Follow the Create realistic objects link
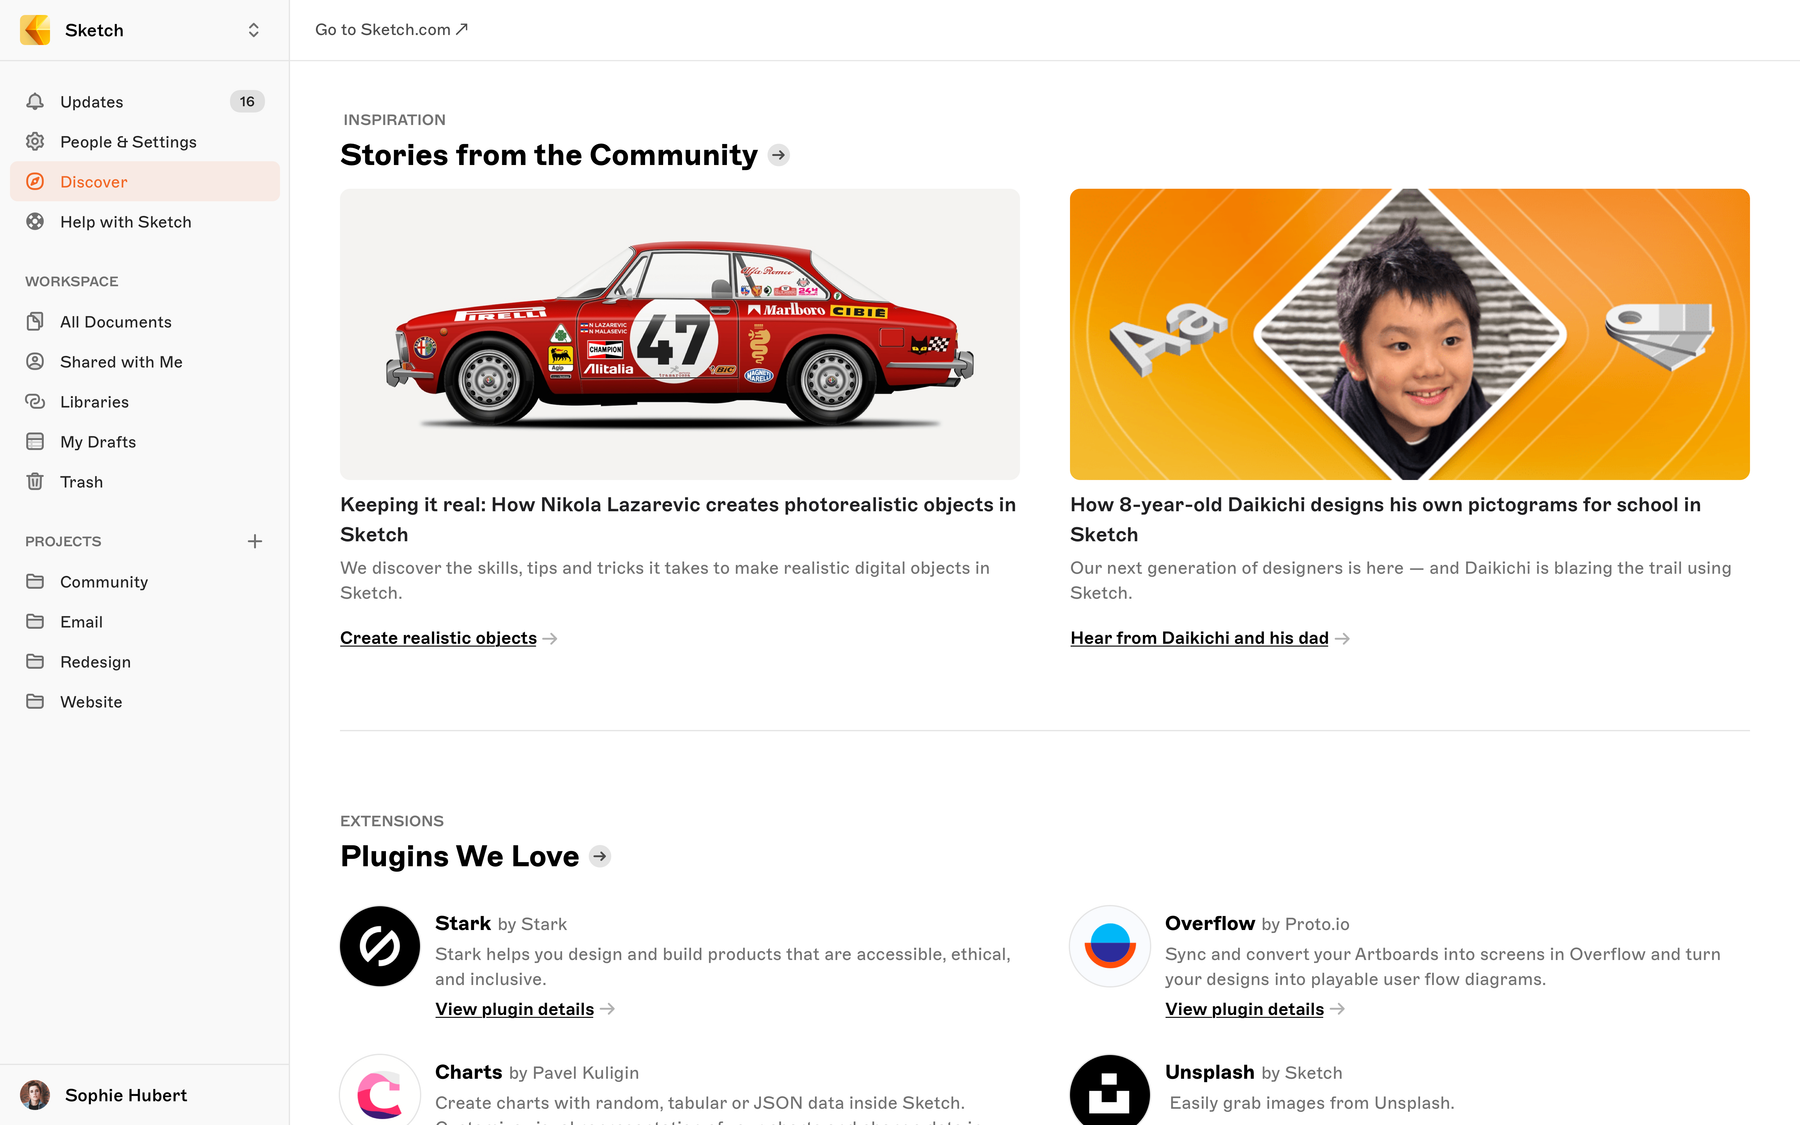This screenshot has width=1800, height=1125. 438,638
